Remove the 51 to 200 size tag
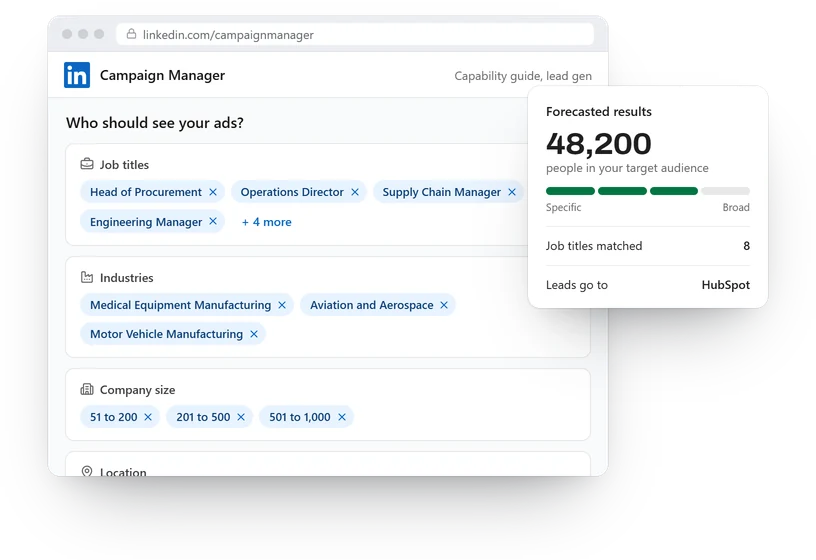The image size is (816, 560). (148, 417)
